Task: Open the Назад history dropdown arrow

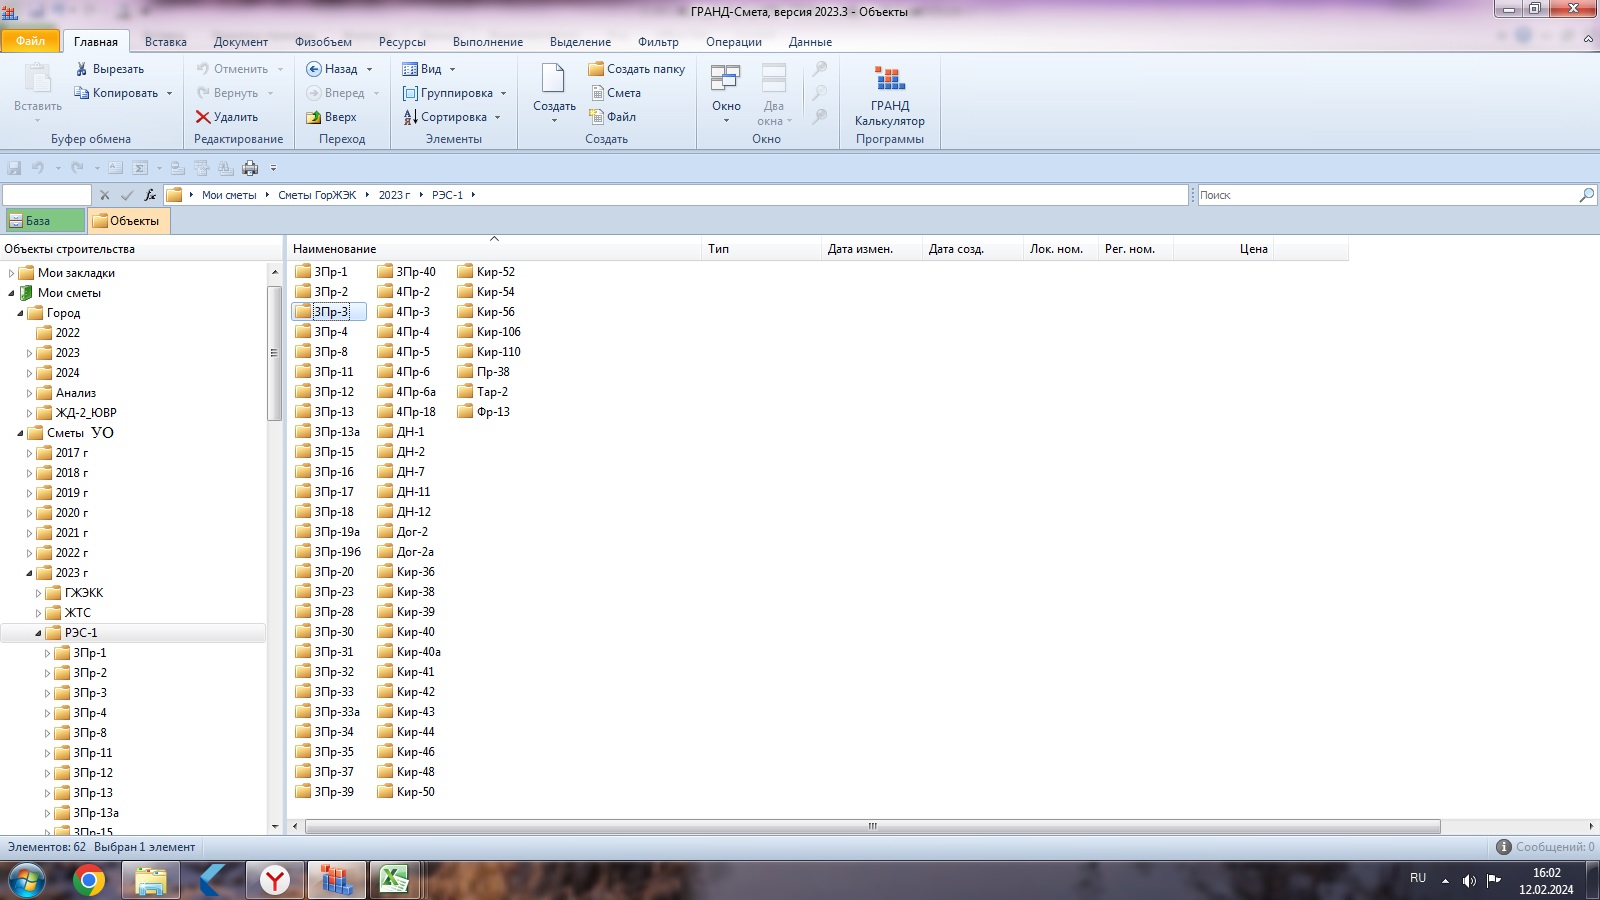Action: (369, 69)
